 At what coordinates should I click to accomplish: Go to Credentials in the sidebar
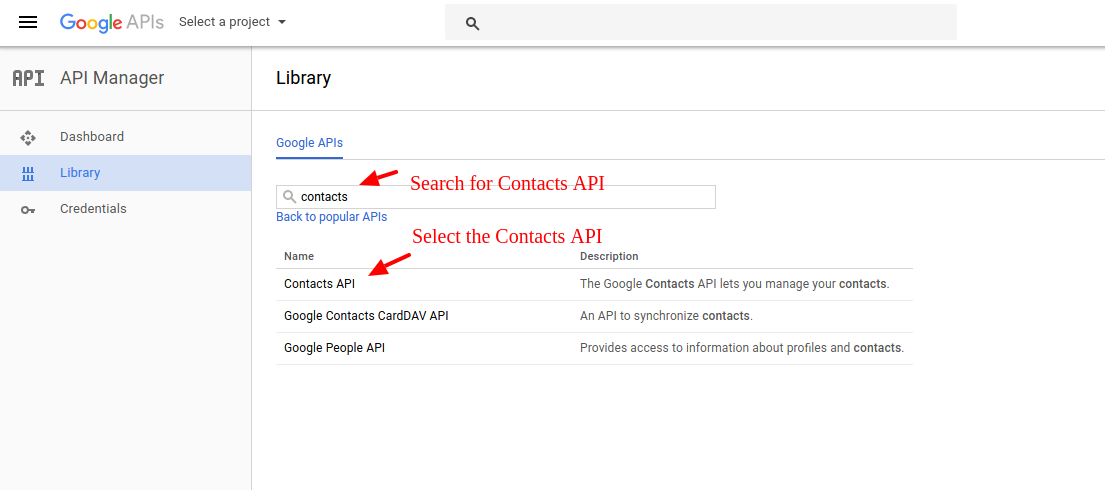click(93, 209)
